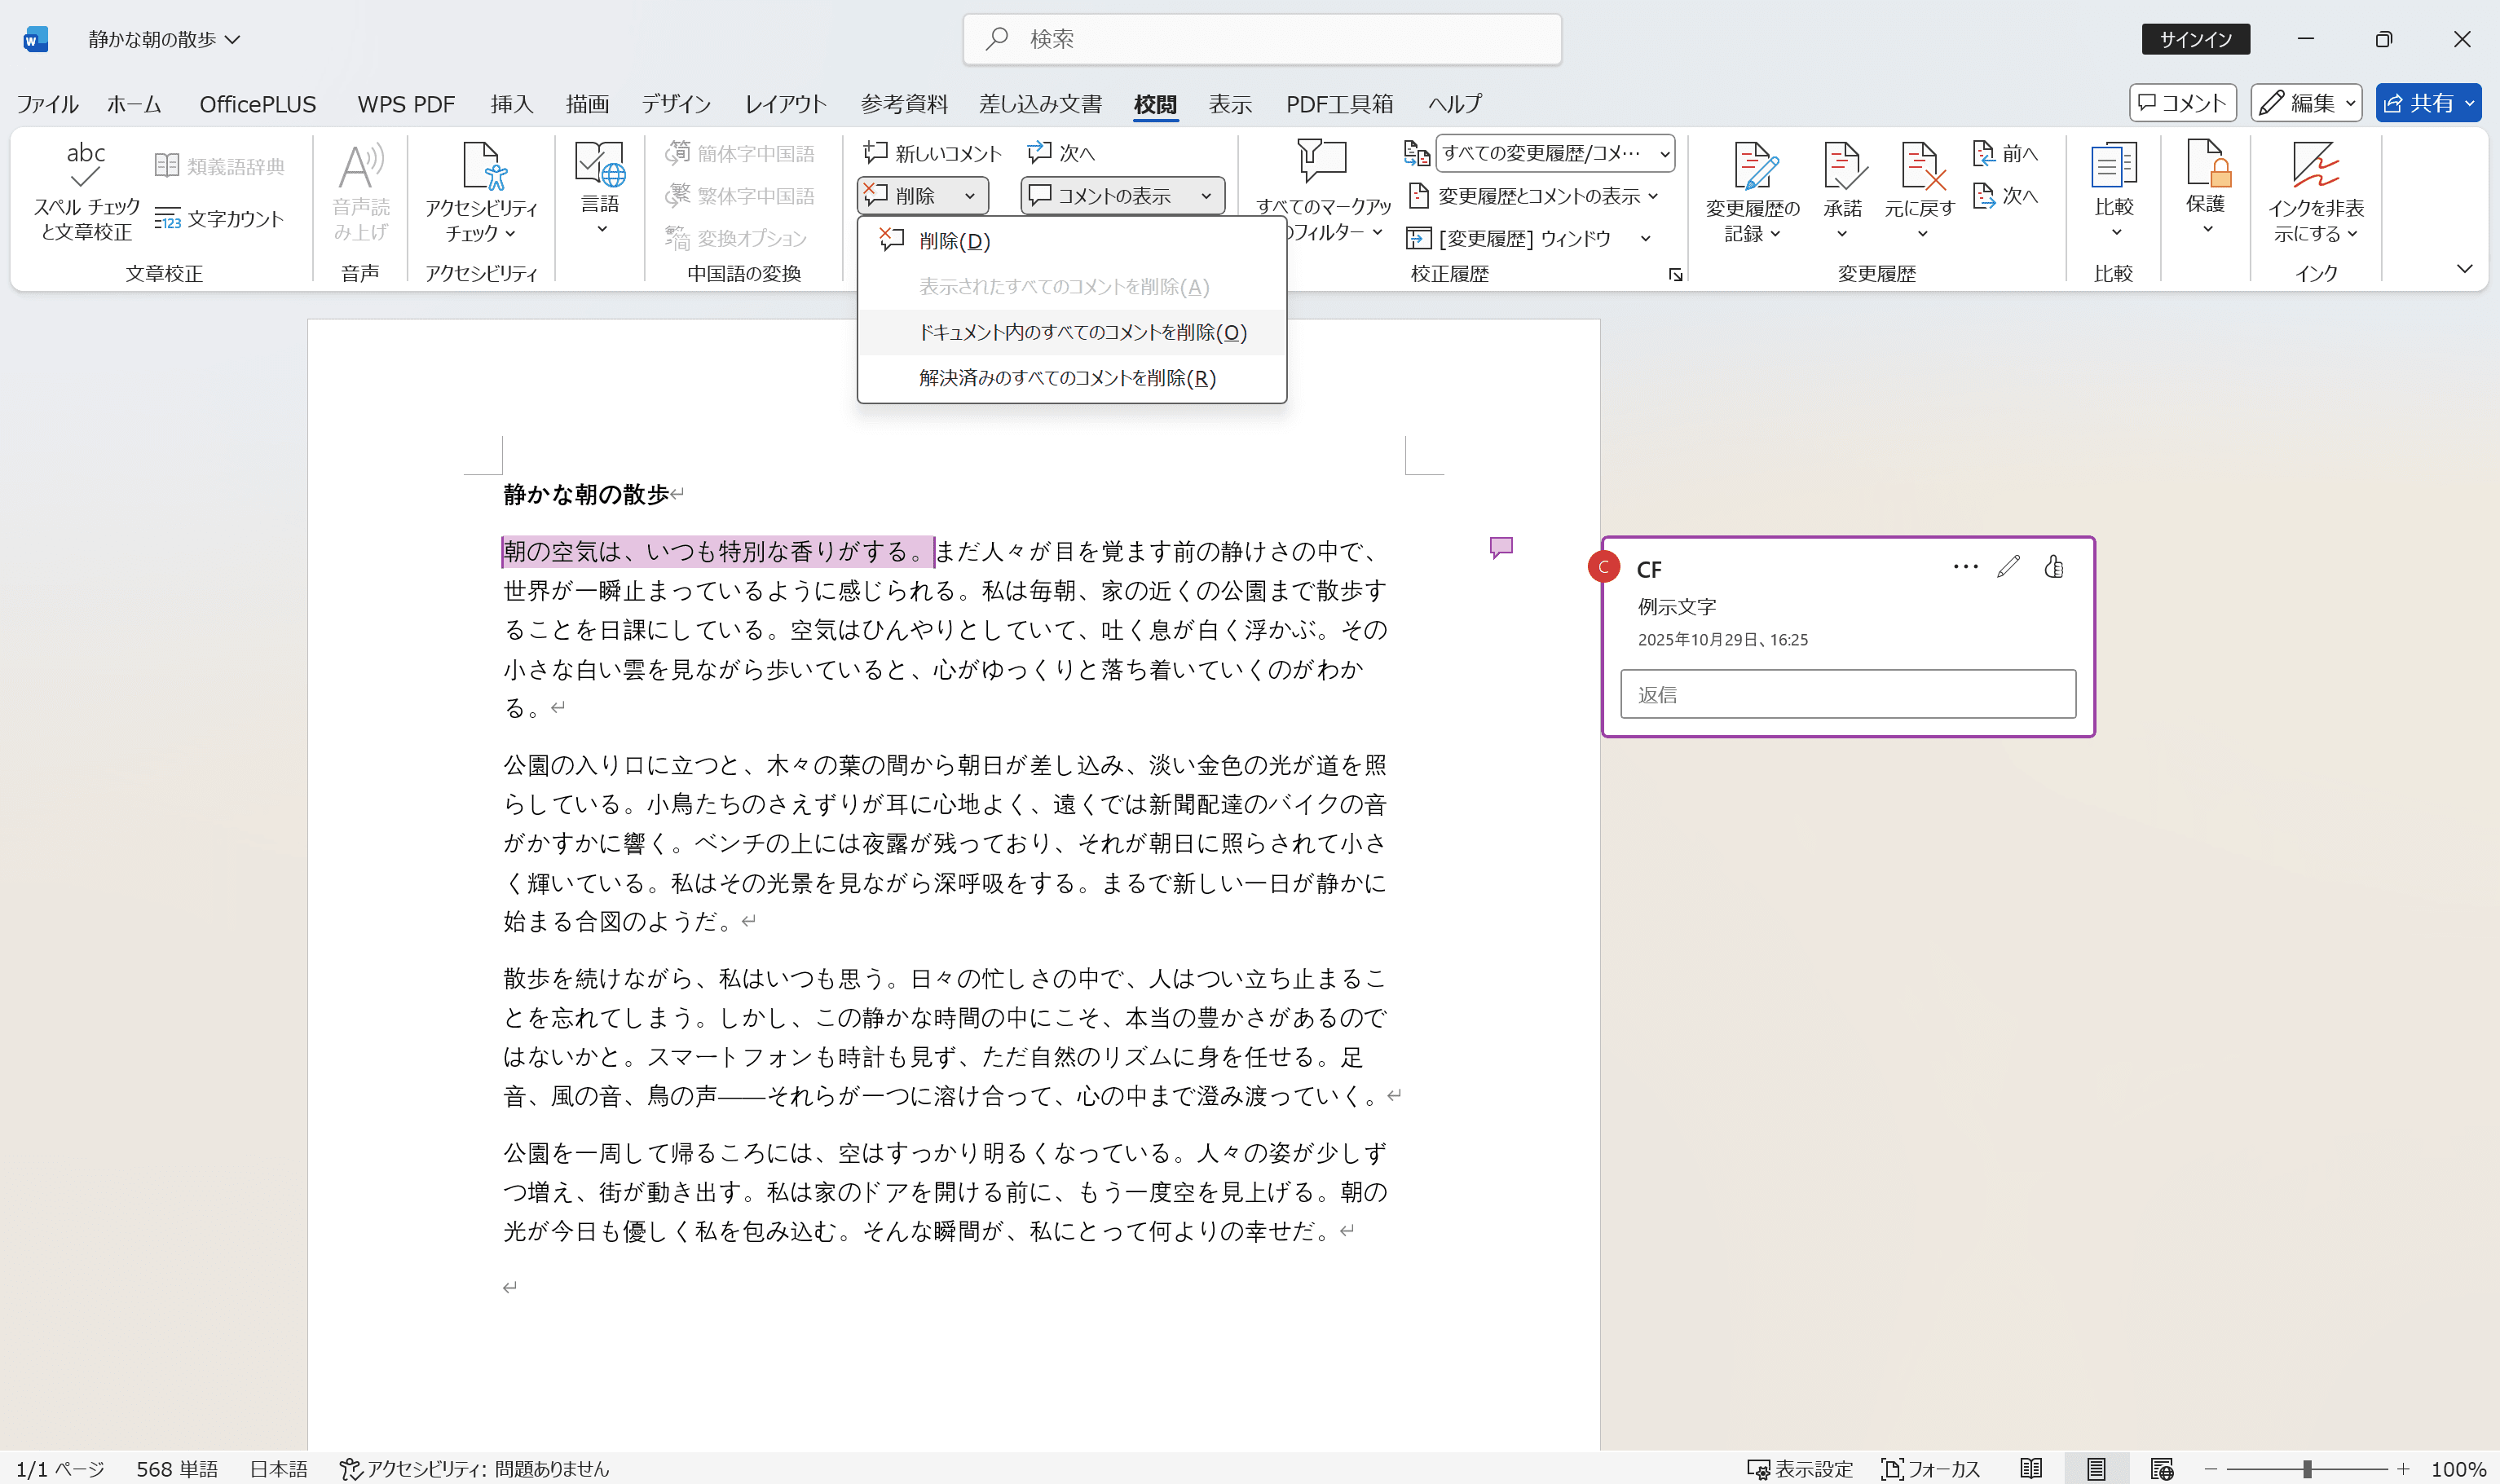2500x1484 pixels.
Task: Open the 削除 dropdown arrow
Action: click(968, 195)
